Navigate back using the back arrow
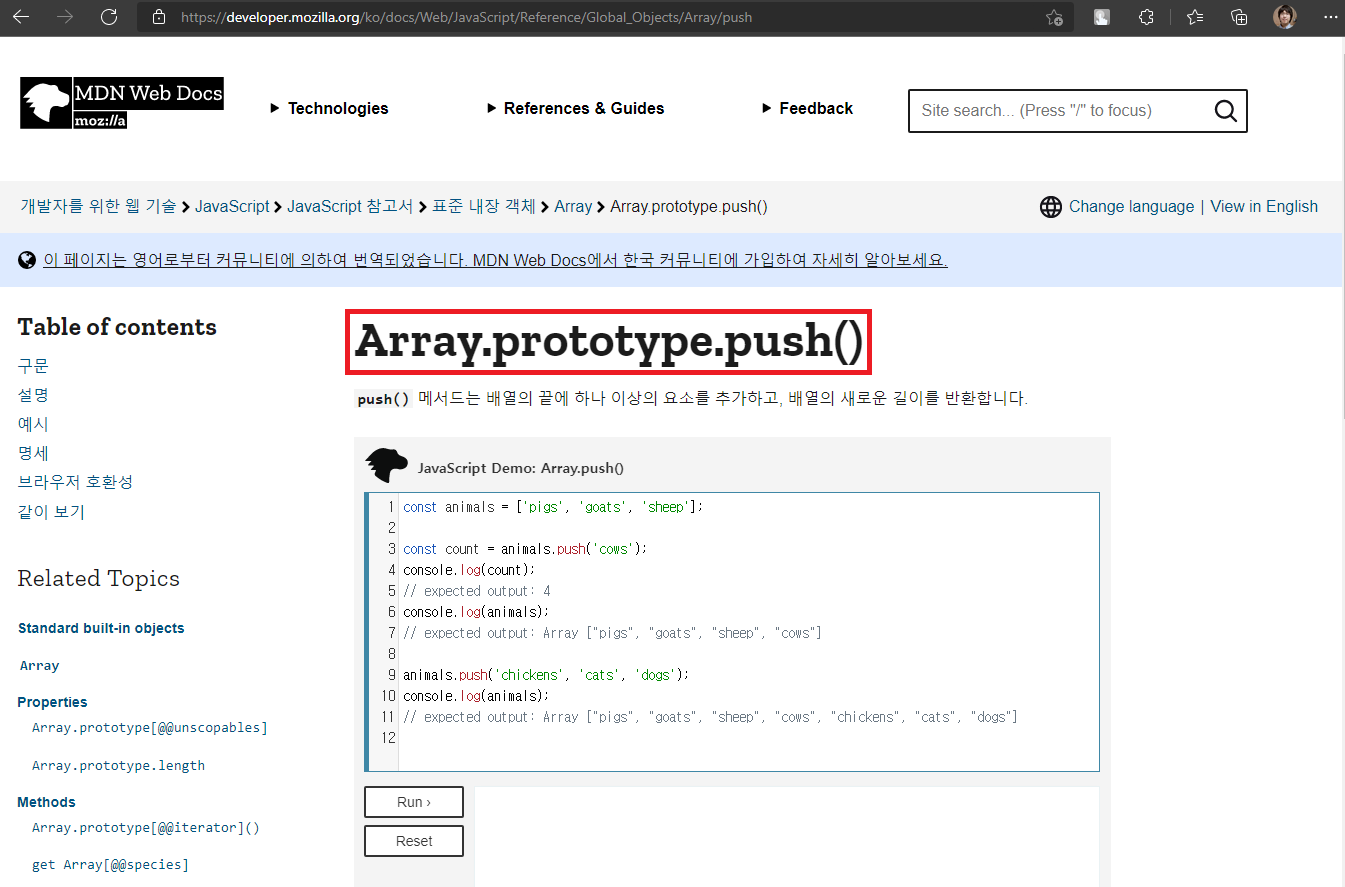The height and width of the screenshot is (887, 1345). click(22, 17)
